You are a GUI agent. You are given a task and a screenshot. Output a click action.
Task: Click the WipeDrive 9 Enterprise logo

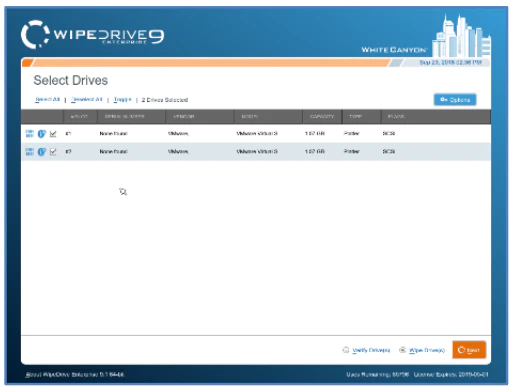(92, 35)
